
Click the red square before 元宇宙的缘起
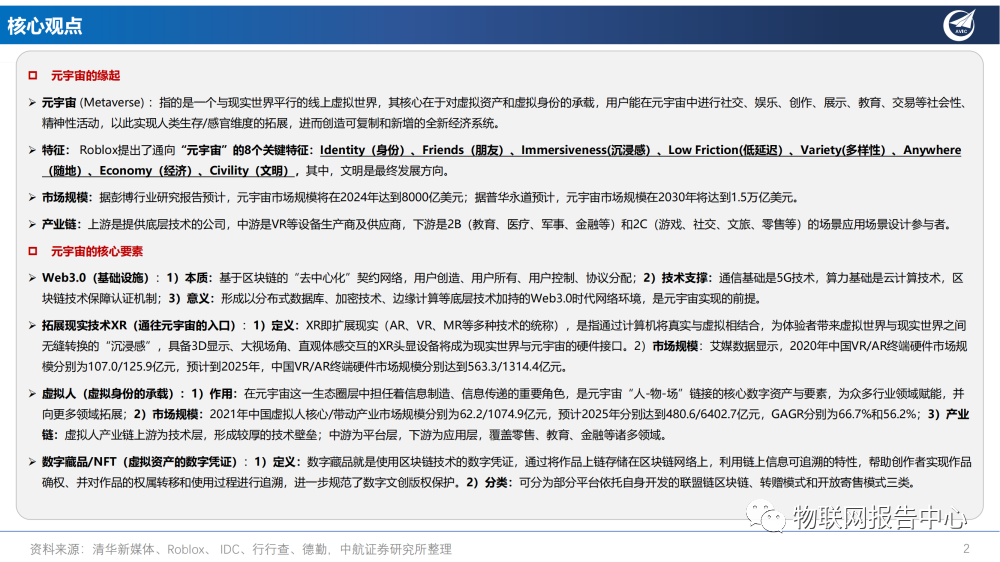click(x=33, y=75)
